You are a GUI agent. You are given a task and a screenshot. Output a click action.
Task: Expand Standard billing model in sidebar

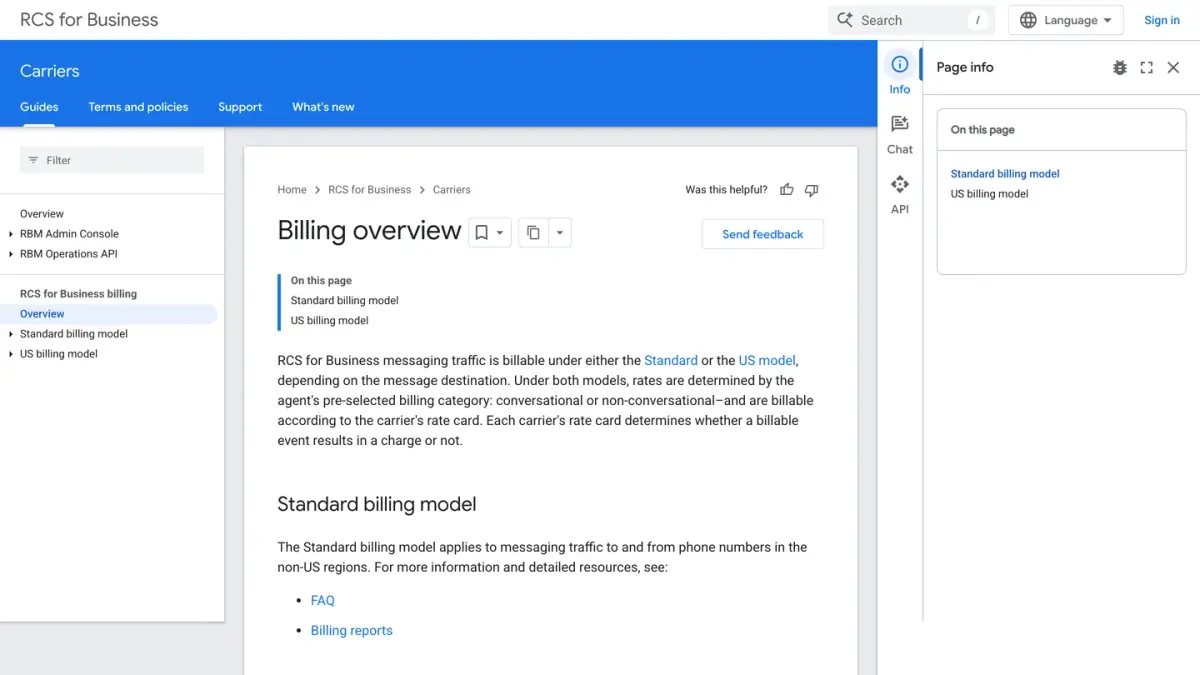11,334
